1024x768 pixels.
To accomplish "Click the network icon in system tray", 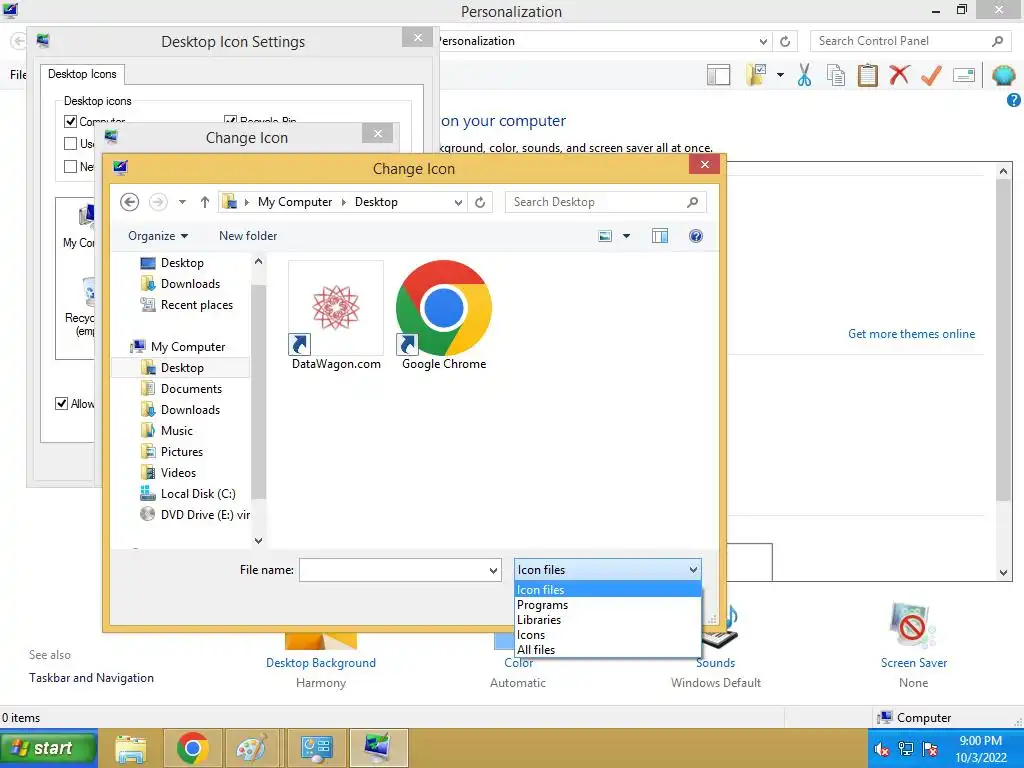I will [906, 749].
